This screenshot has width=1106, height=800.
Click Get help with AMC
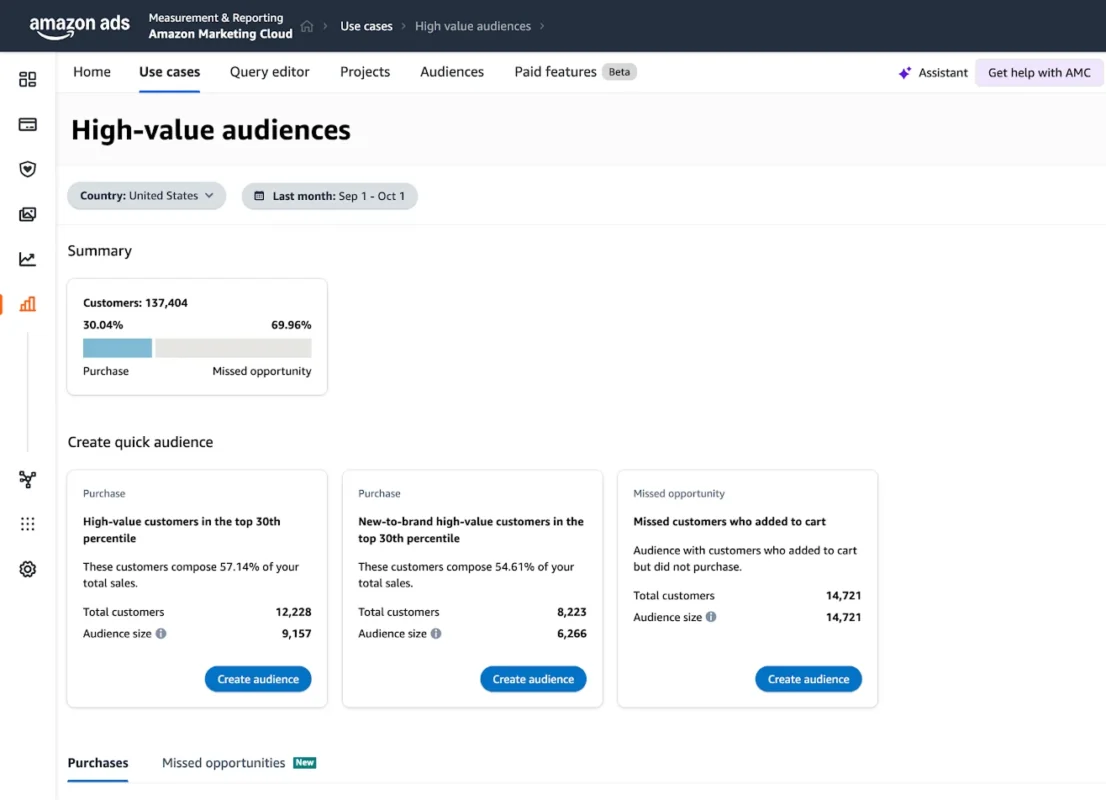click(1039, 72)
